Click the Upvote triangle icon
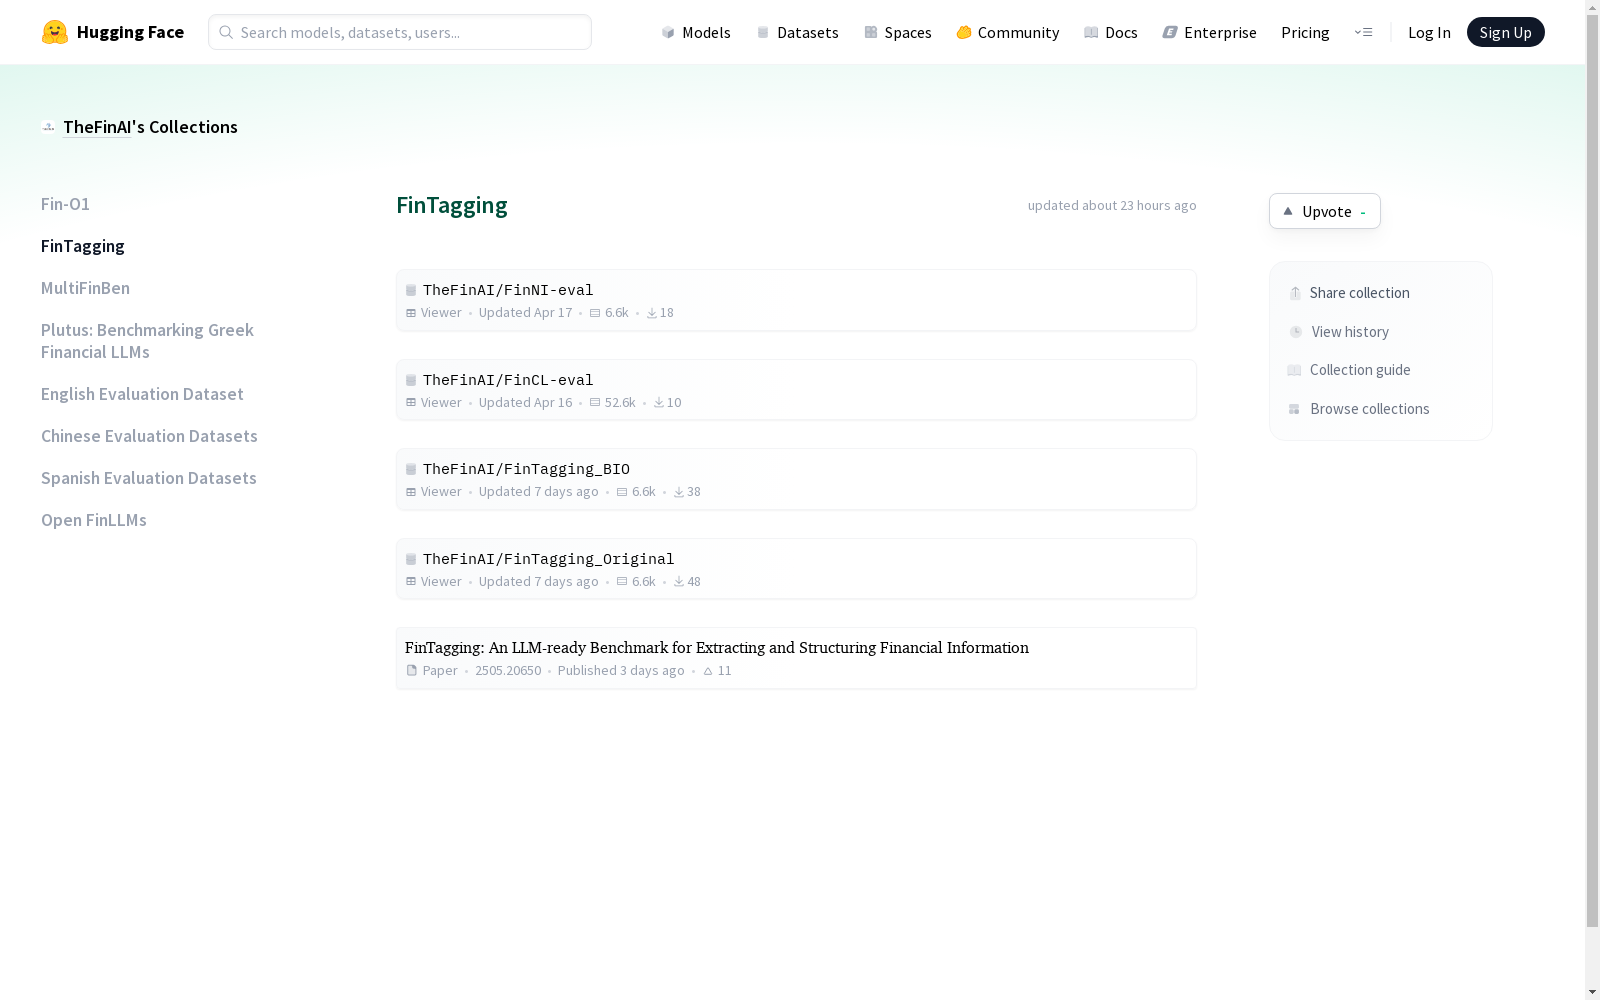Screen dimensions: 1600x1000 coord(1288,211)
